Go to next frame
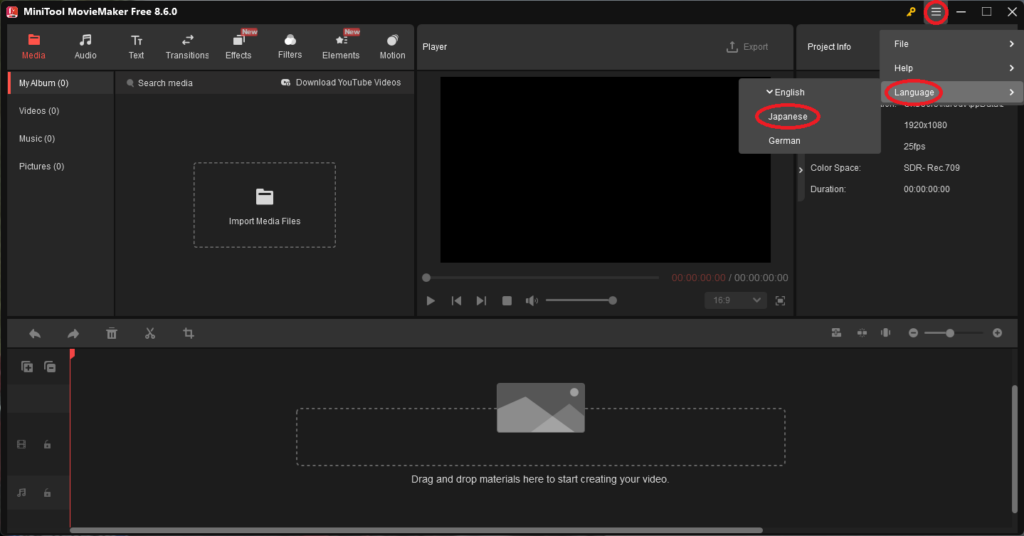 point(481,301)
